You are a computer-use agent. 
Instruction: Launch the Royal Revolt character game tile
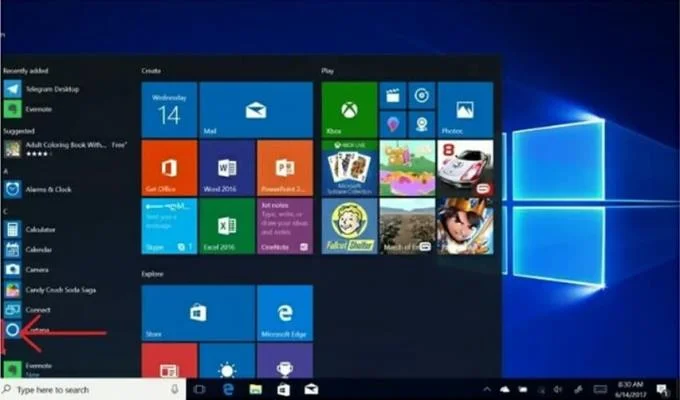point(465,226)
